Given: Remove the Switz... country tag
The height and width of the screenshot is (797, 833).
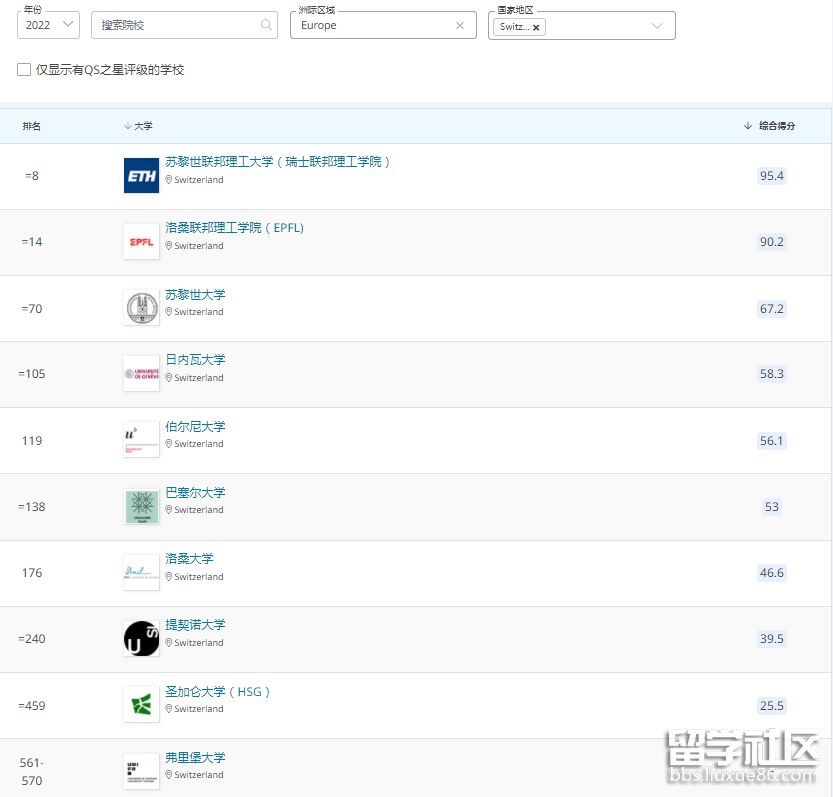Looking at the screenshot, I should (x=537, y=28).
